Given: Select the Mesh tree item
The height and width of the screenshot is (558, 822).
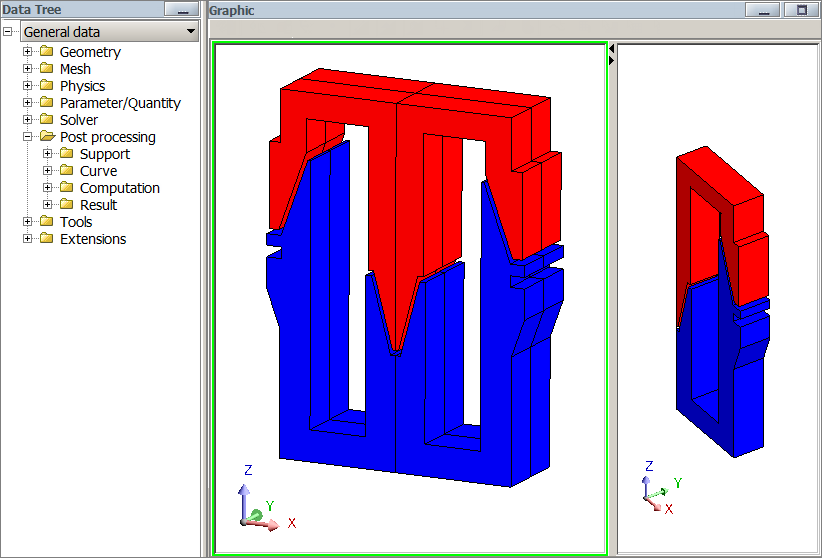Looking at the screenshot, I should pos(75,69).
